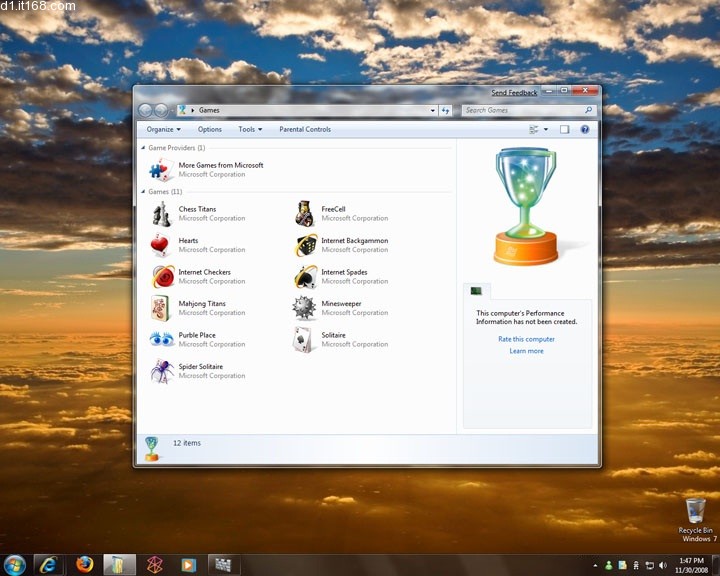Screen dimensions: 720x576
Task: Click the network tray icon
Action: pyautogui.click(x=649, y=565)
